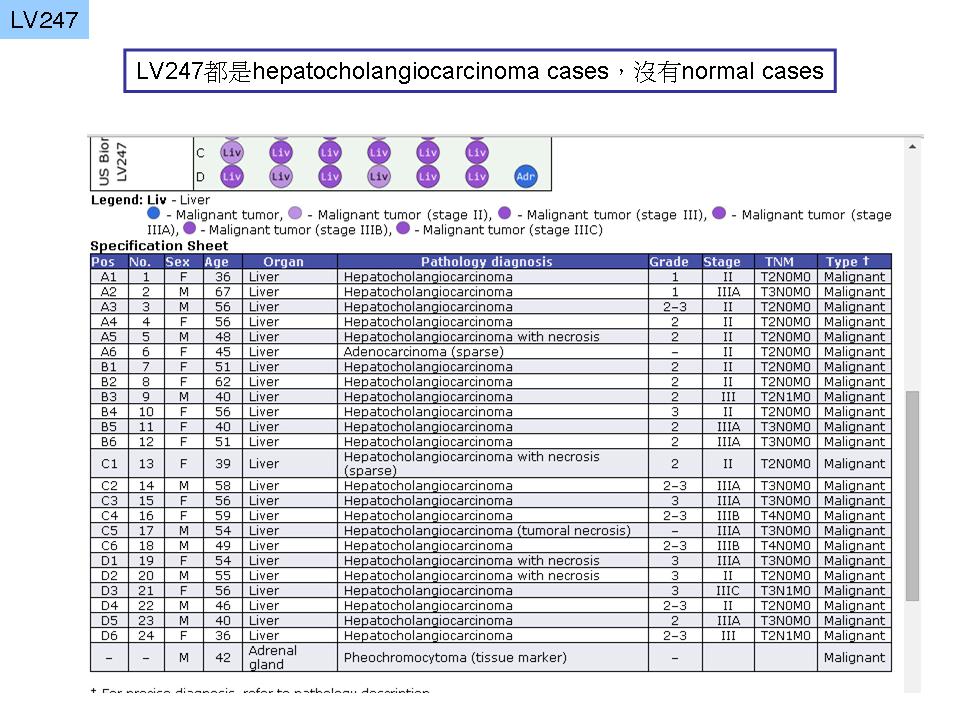The width and height of the screenshot is (960, 720).
Task: Click the Grade column header
Action: pos(675,261)
